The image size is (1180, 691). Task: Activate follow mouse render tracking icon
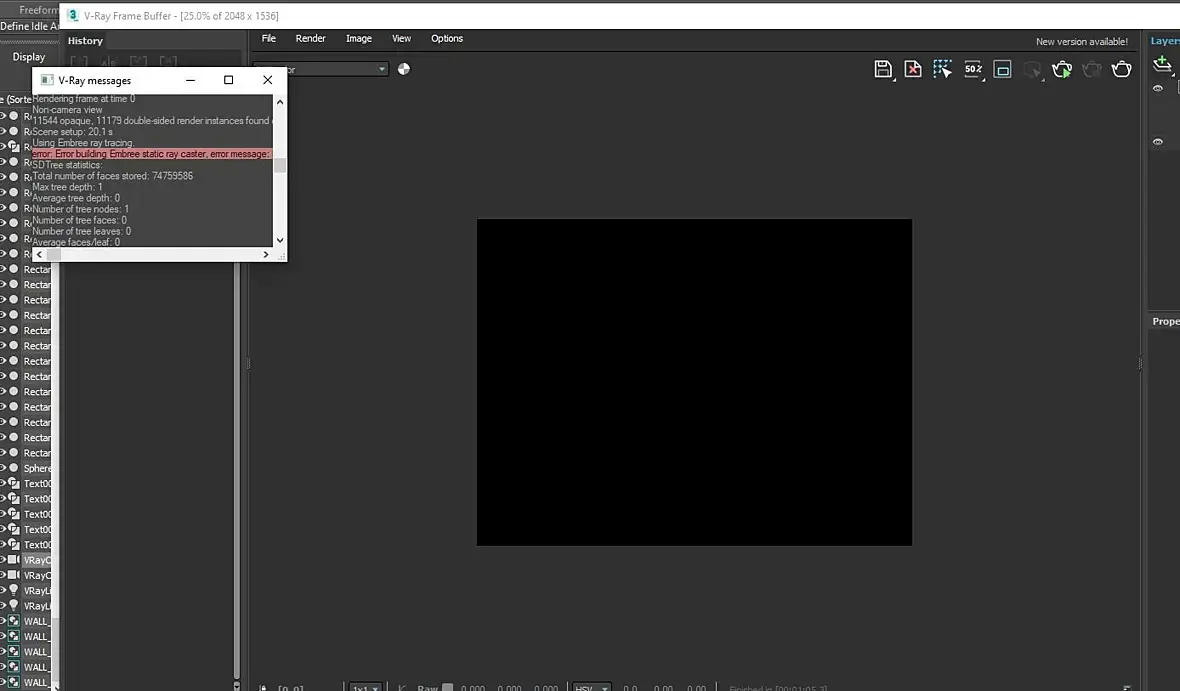tap(942, 69)
